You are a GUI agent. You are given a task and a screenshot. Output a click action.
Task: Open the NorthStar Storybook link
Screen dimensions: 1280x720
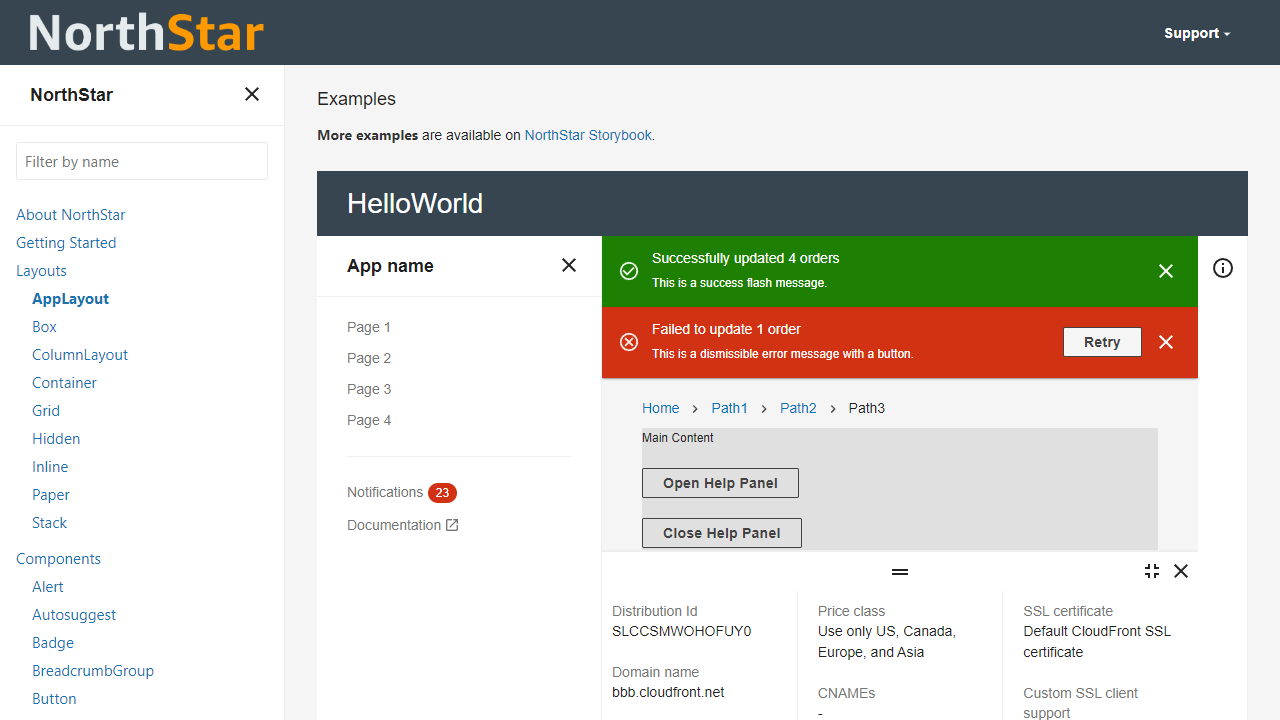tap(588, 135)
